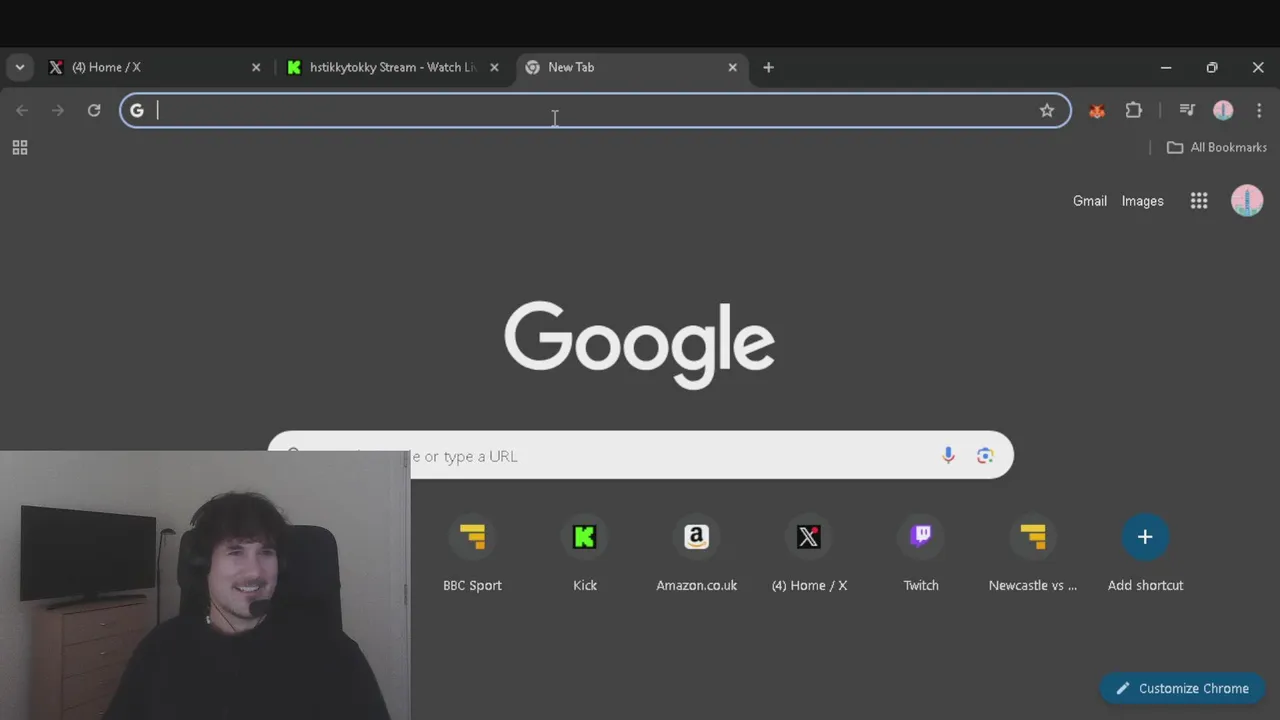Open the Newcastle vs ... shortcut
The height and width of the screenshot is (720, 1280).
pyautogui.click(x=1033, y=555)
